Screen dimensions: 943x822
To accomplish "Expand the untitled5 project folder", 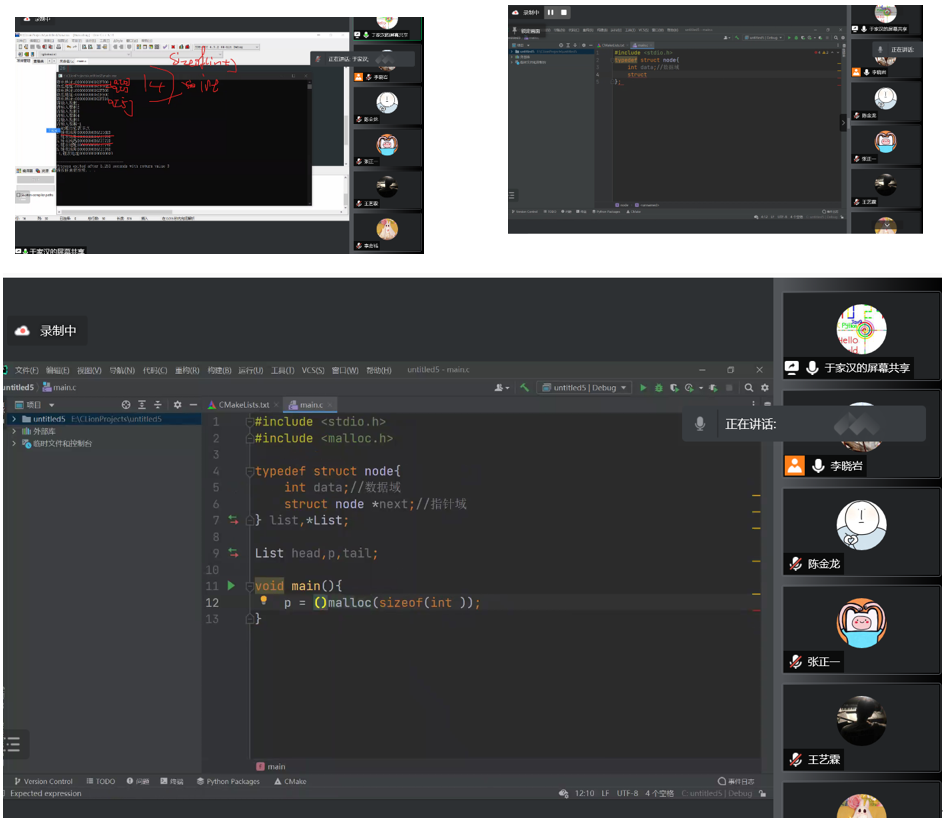I will (x=13, y=419).
